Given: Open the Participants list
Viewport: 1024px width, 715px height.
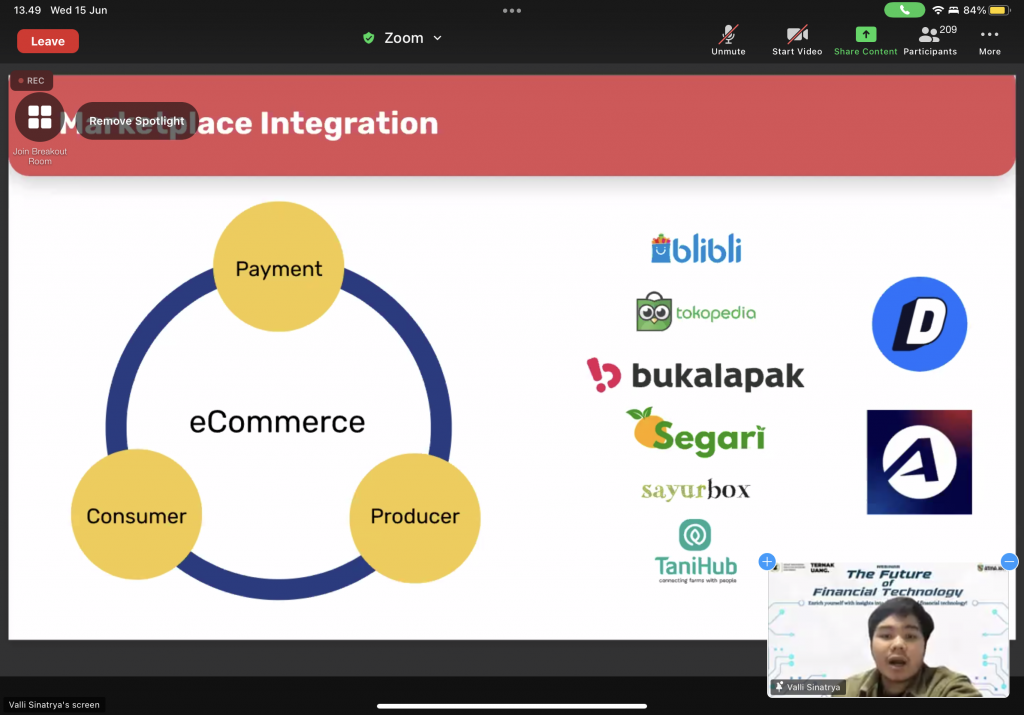Looking at the screenshot, I should [931, 40].
